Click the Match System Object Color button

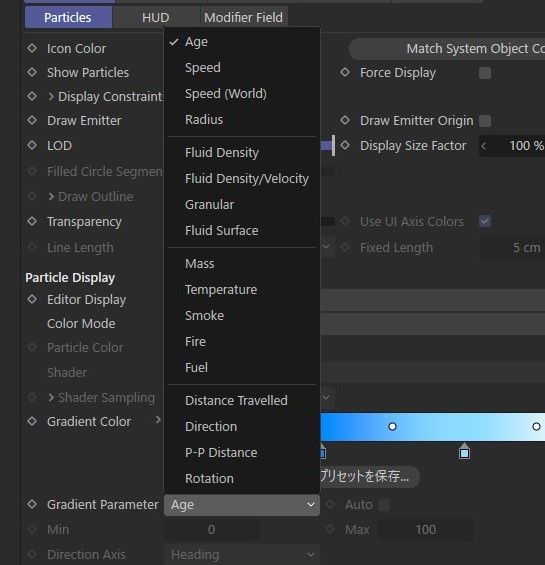click(x=447, y=49)
